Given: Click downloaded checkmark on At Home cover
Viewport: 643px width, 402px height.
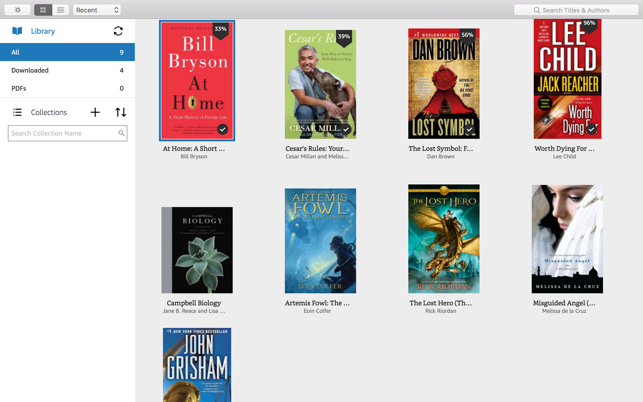Looking at the screenshot, I should [223, 130].
